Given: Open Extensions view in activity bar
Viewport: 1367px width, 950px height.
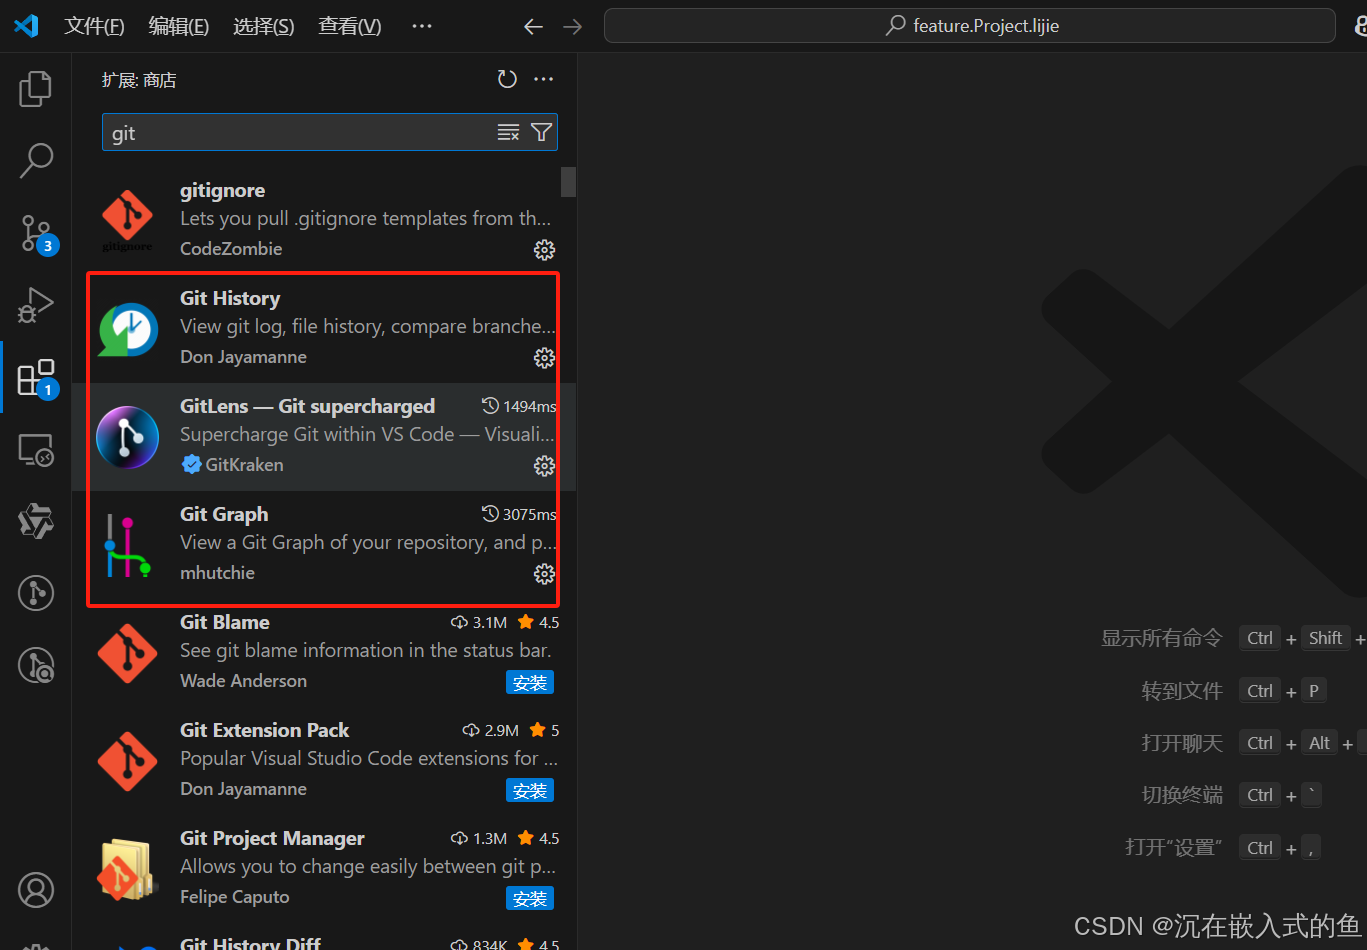Looking at the screenshot, I should point(37,378).
